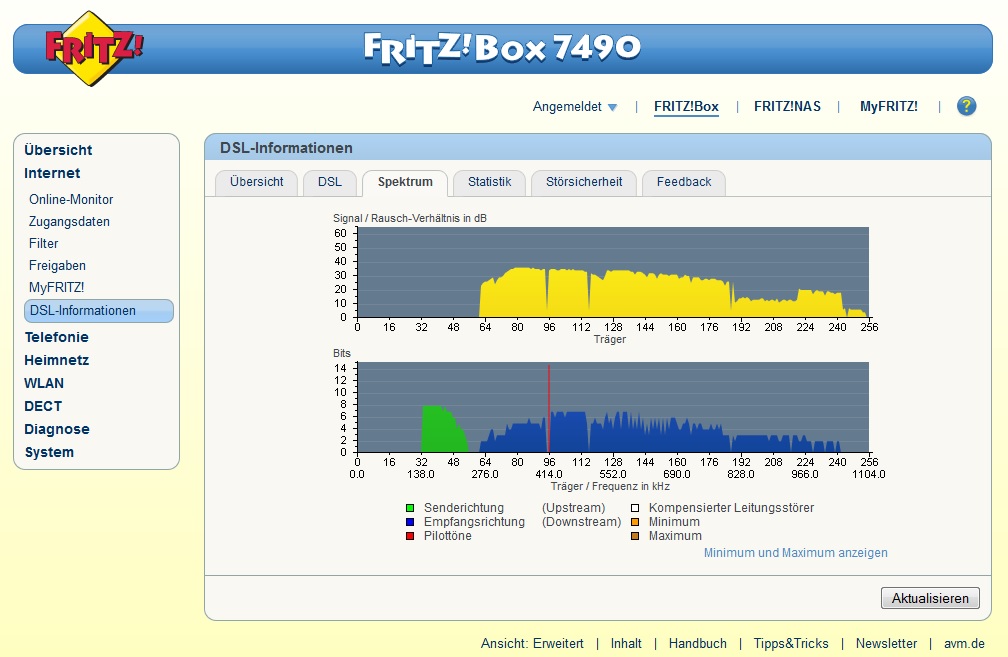Switch to the Übersicht tab
Screen dimensions: 1008x657
[x=256, y=183]
